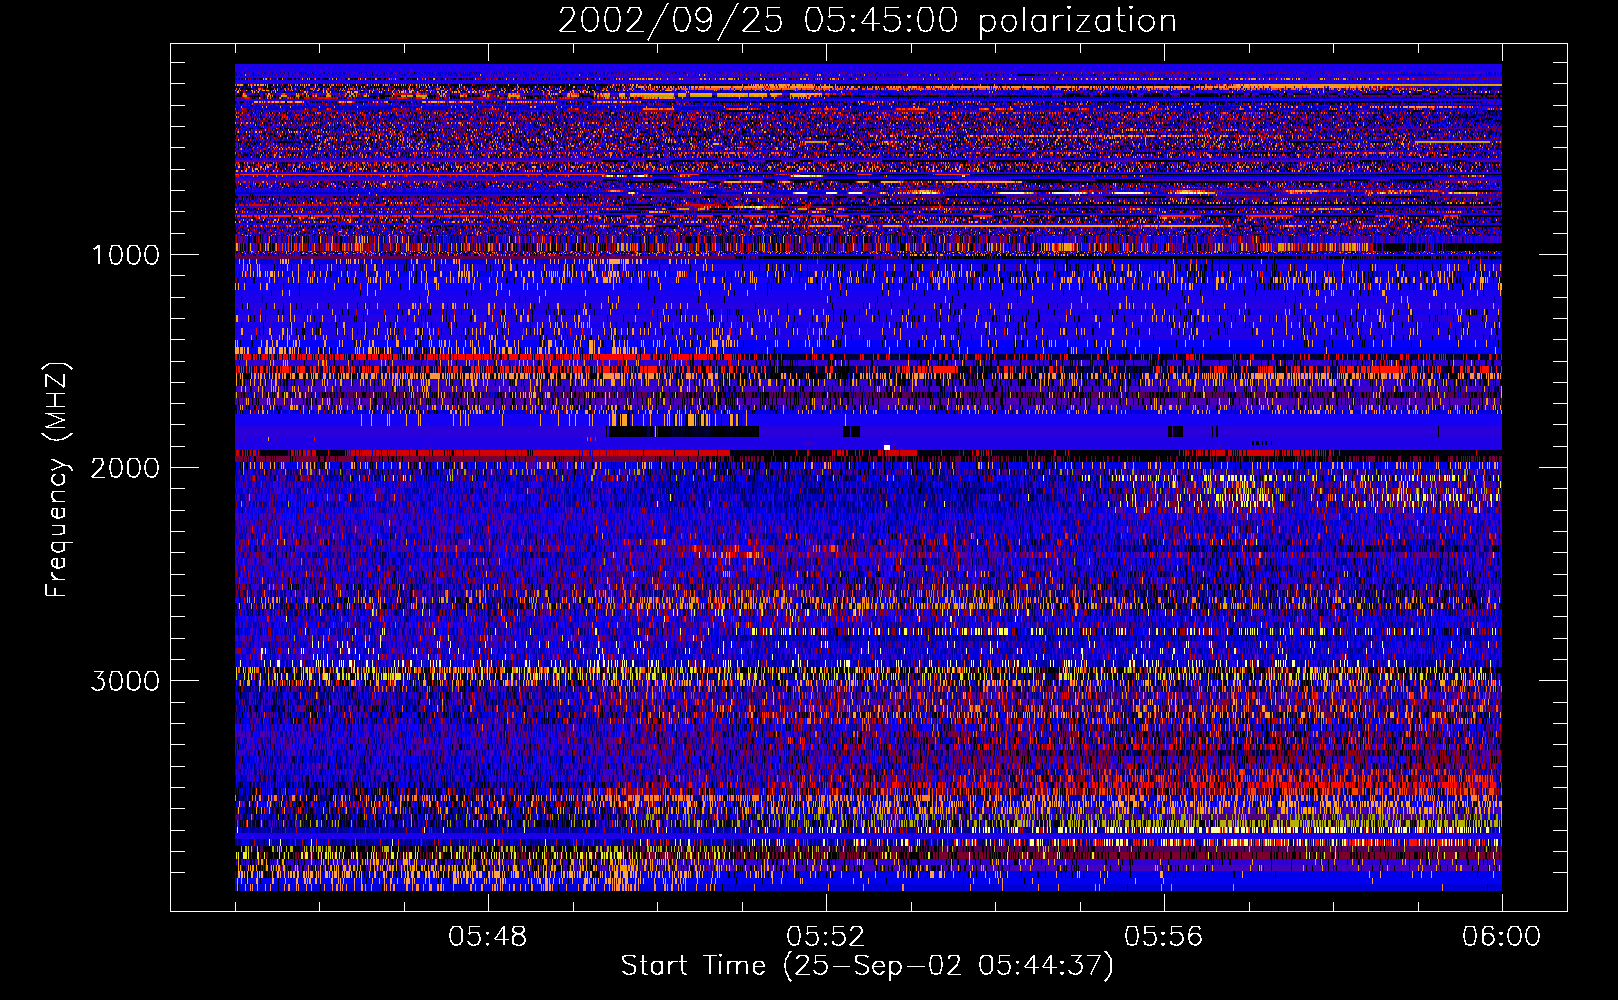Viewport: 1618px width, 1000px height.
Task: Click the '06:00' time tick label
Action: pyautogui.click(x=1502, y=937)
